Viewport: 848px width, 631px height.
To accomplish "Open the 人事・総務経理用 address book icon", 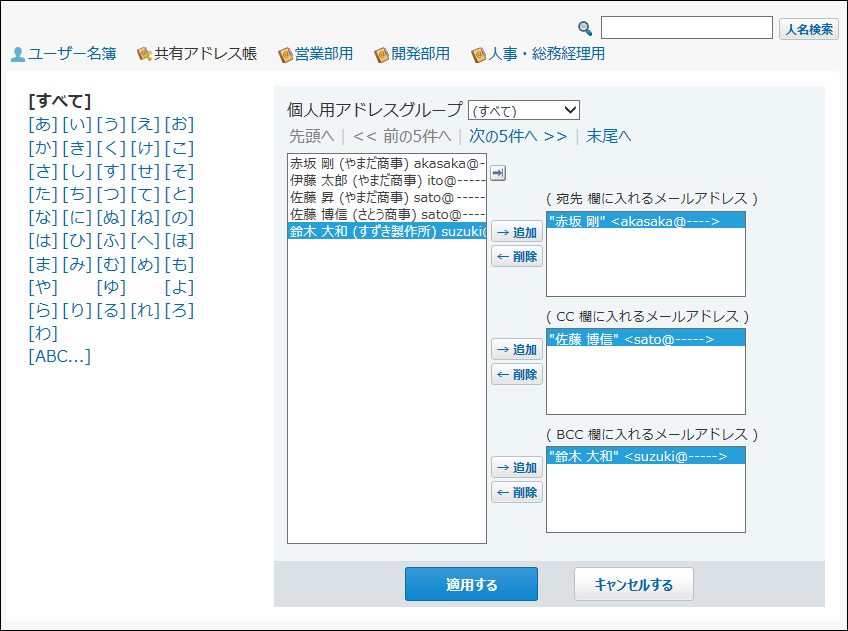I will 478,55.
